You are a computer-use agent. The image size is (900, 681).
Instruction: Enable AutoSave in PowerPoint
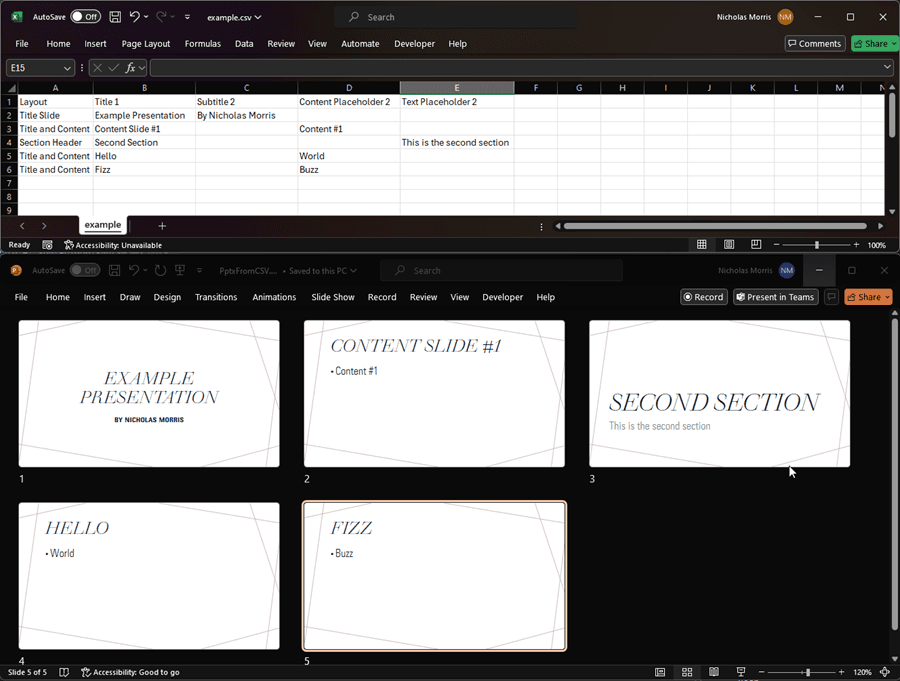point(84,270)
